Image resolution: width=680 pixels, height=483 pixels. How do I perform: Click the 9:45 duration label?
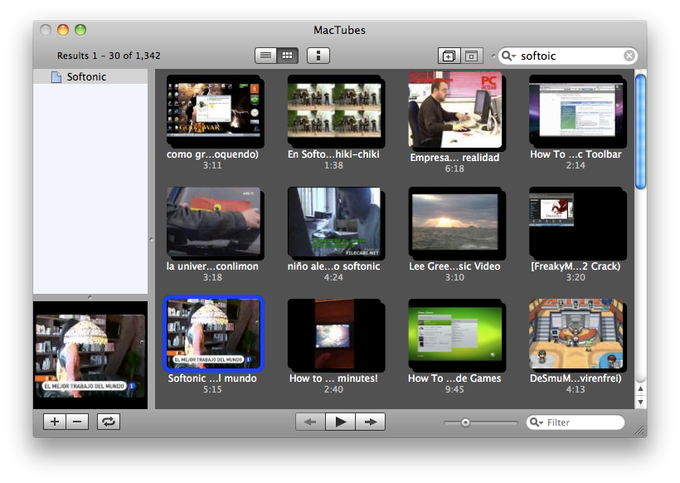click(454, 389)
